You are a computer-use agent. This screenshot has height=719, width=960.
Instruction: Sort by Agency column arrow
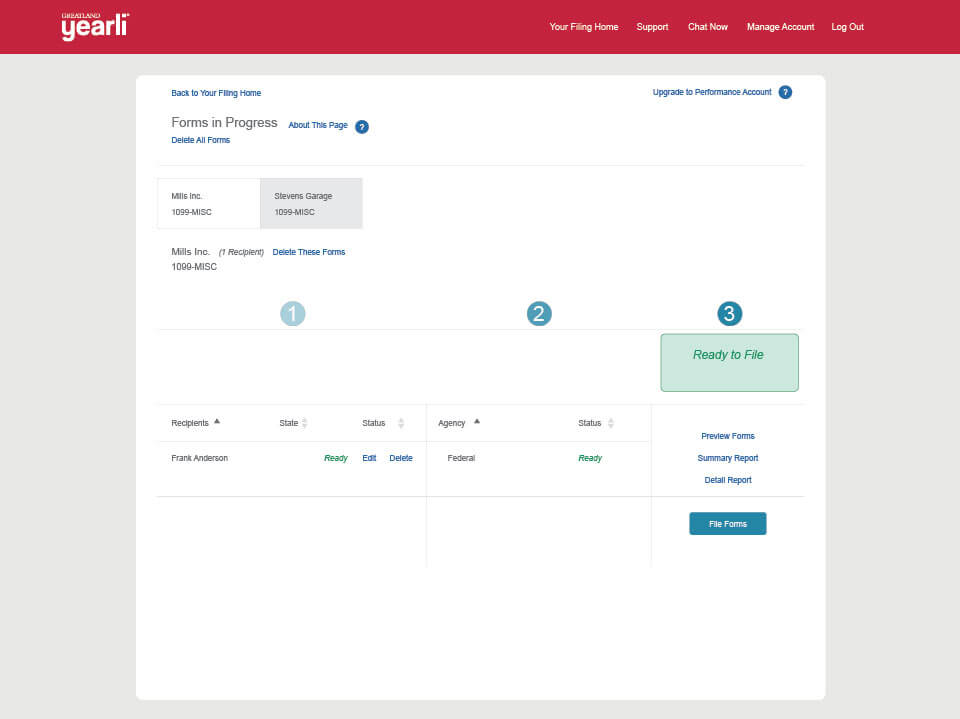point(476,422)
